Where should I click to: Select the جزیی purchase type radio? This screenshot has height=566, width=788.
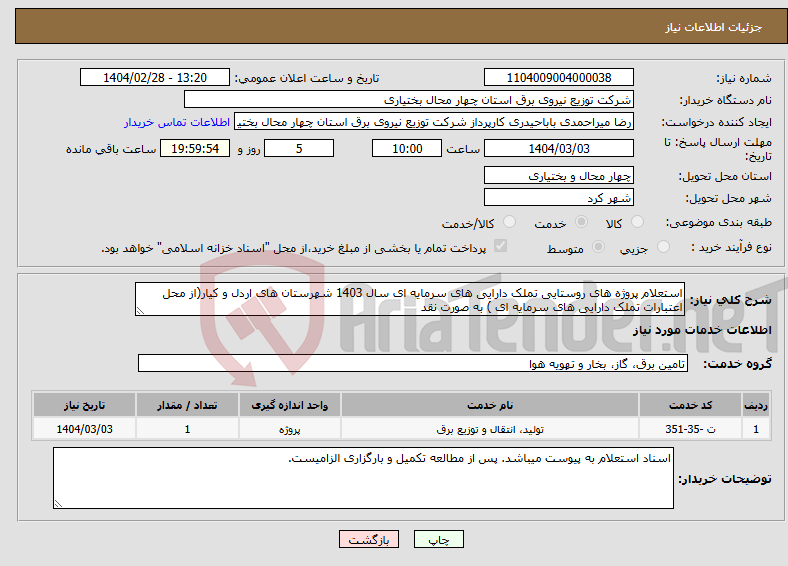[663, 246]
